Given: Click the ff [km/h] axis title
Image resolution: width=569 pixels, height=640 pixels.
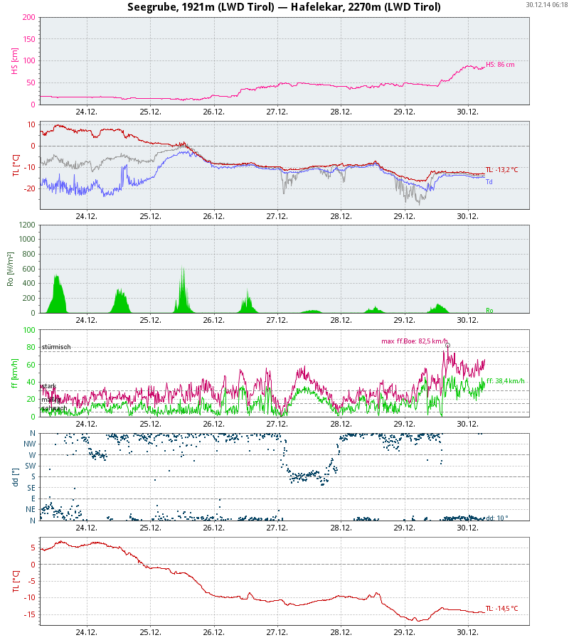Looking at the screenshot, I should coord(15,373).
